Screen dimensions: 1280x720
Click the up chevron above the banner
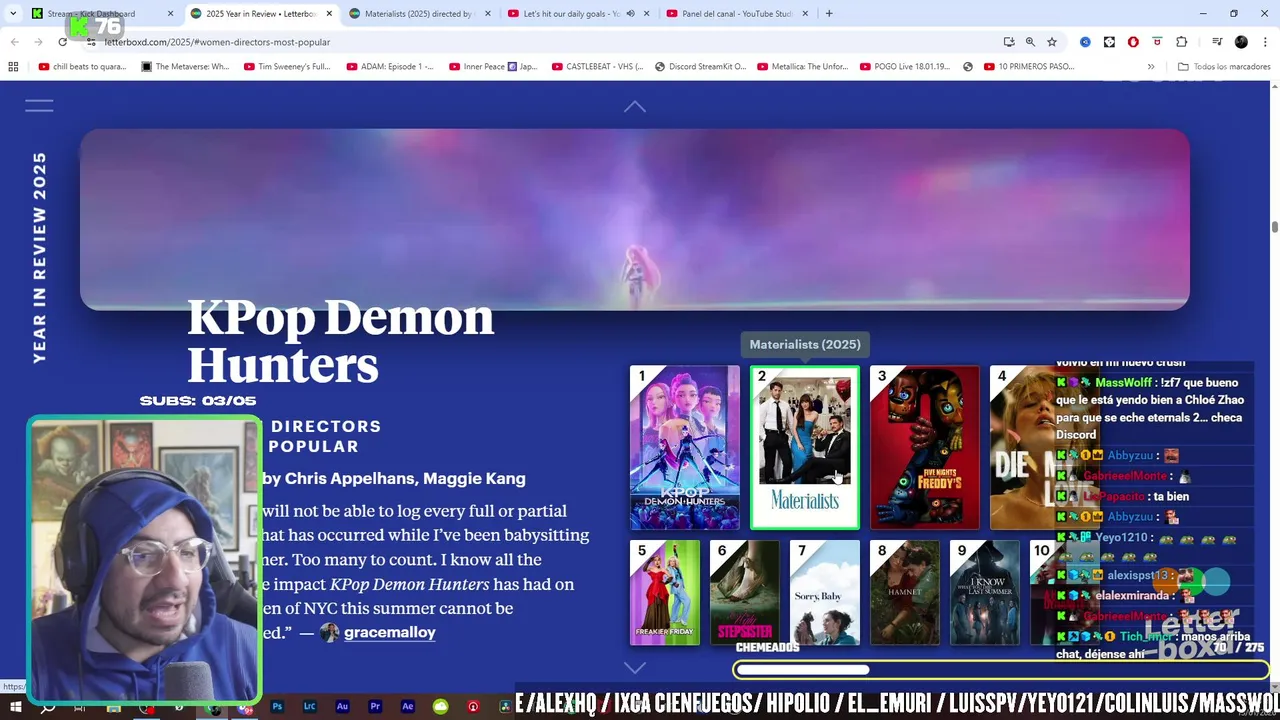pos(635,106)
